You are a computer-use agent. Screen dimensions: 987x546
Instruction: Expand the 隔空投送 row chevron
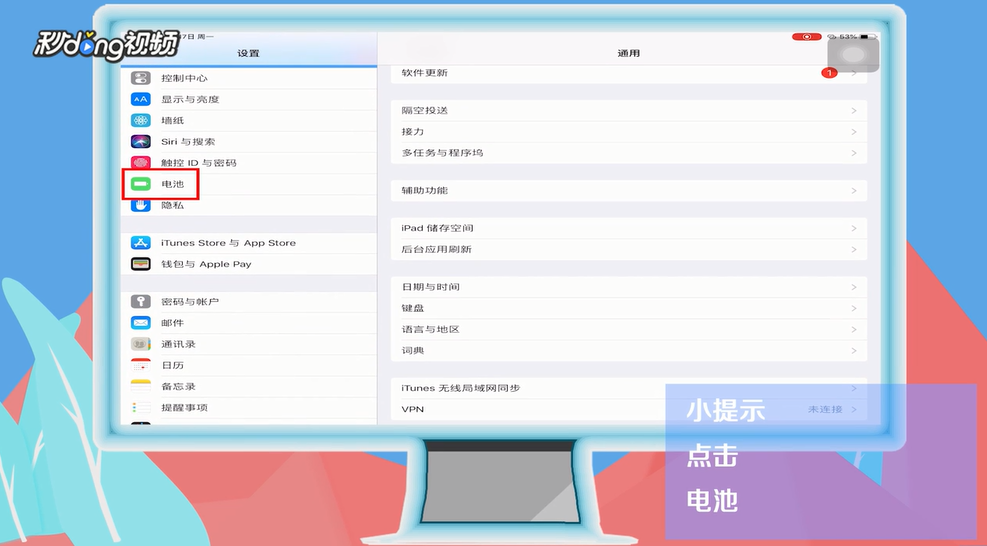[854, 111]
